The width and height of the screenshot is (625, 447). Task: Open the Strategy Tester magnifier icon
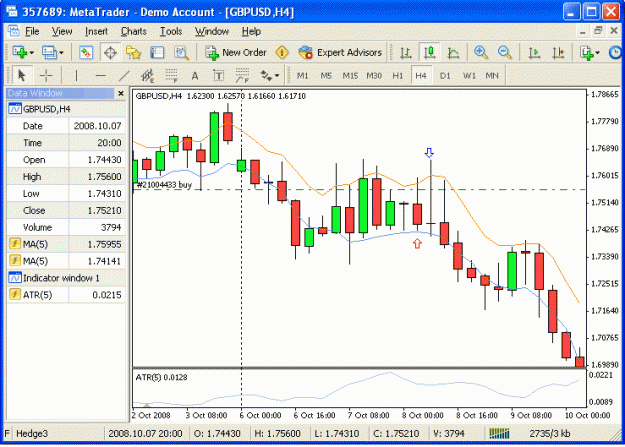tap(181, 52)
